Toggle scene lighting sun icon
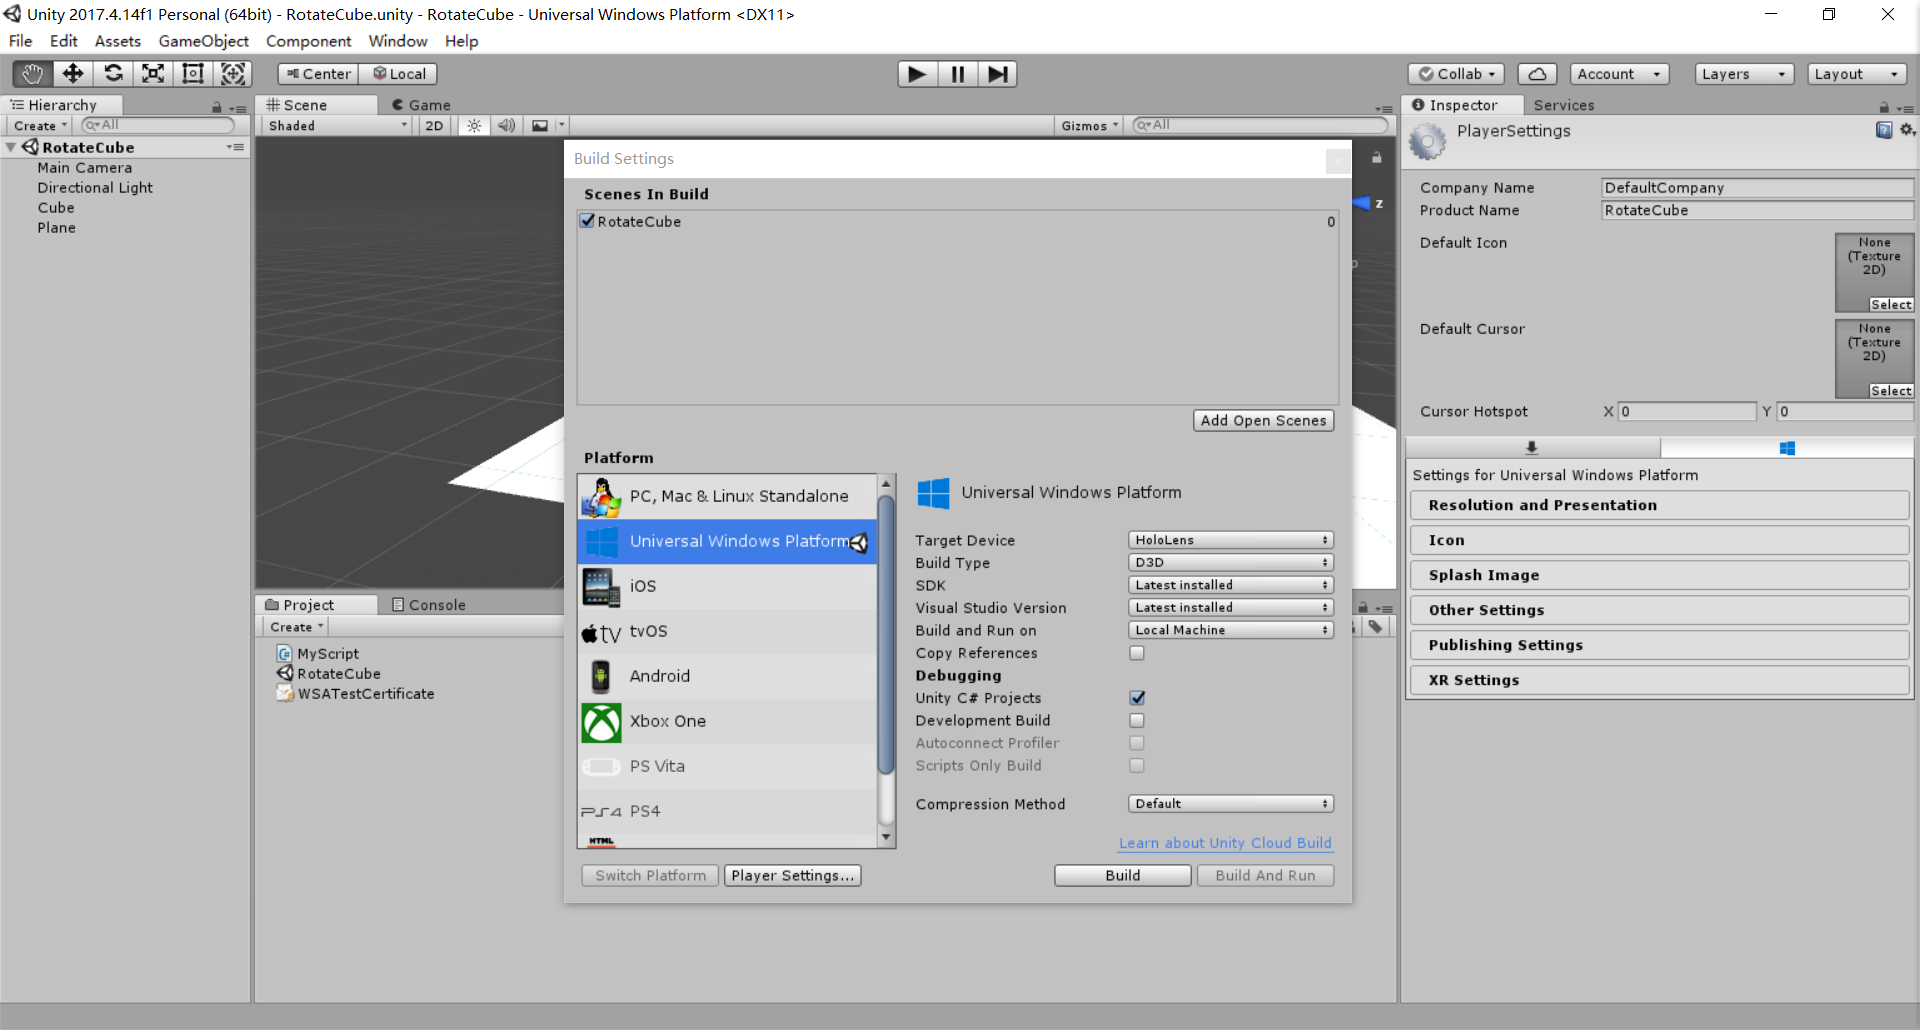Viewport: 1920px width, 1030px height. pos(474,126)
